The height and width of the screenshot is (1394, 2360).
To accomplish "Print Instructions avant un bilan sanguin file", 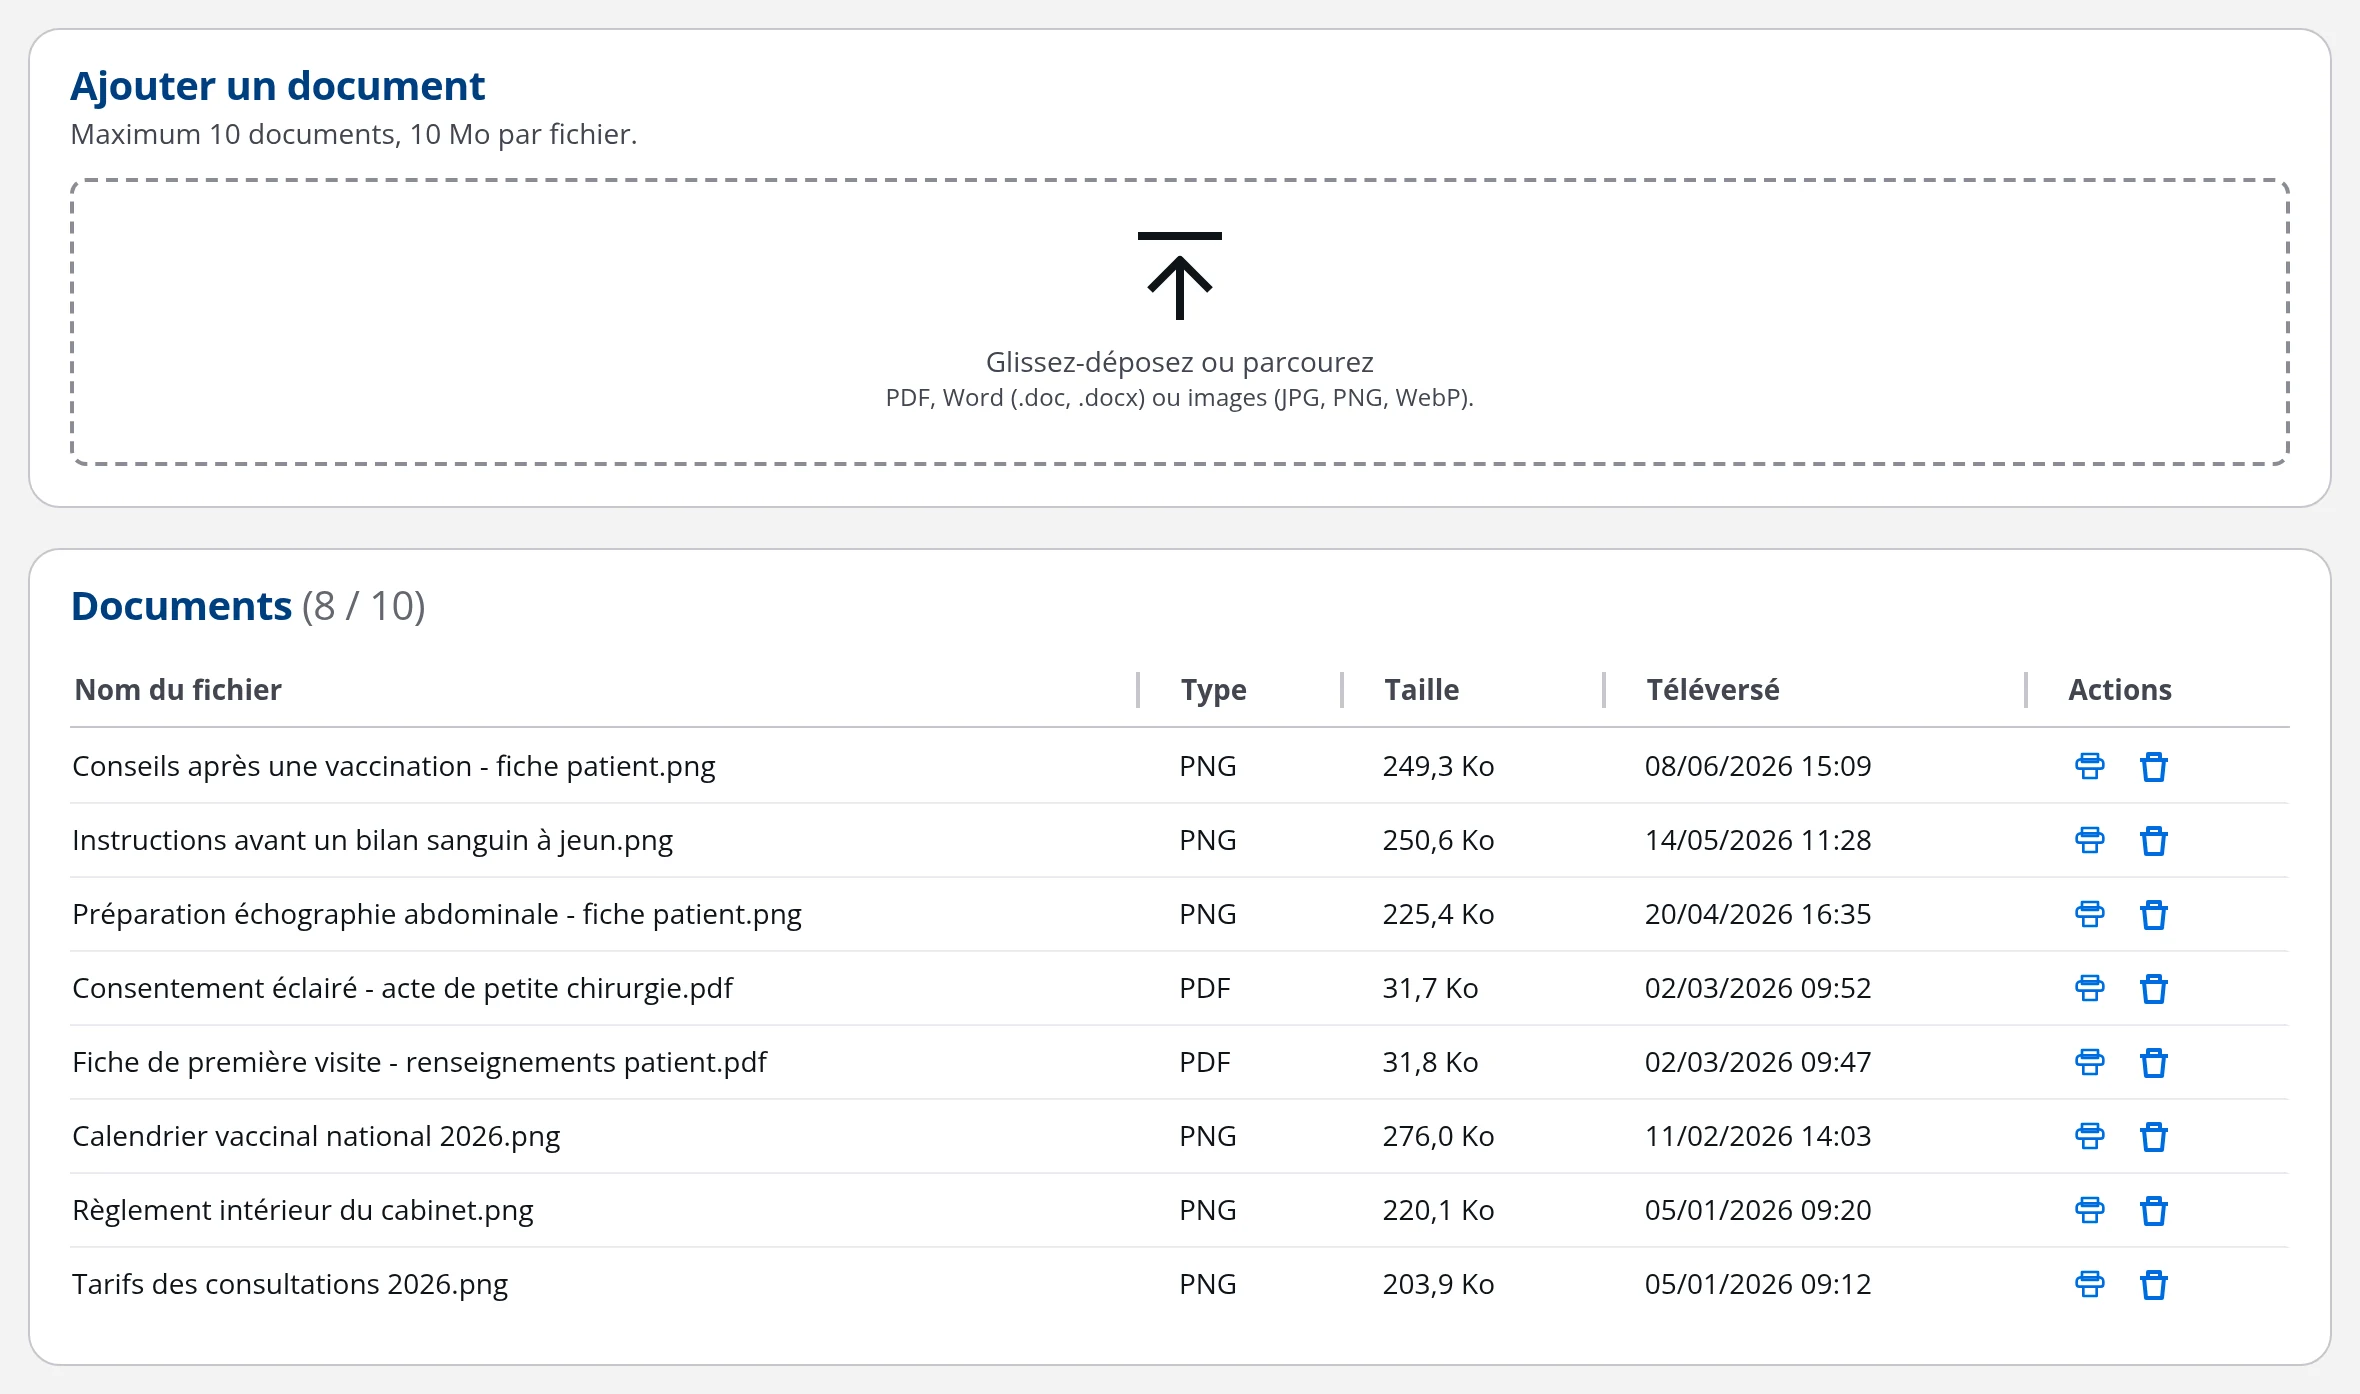I will point(2089,840).
